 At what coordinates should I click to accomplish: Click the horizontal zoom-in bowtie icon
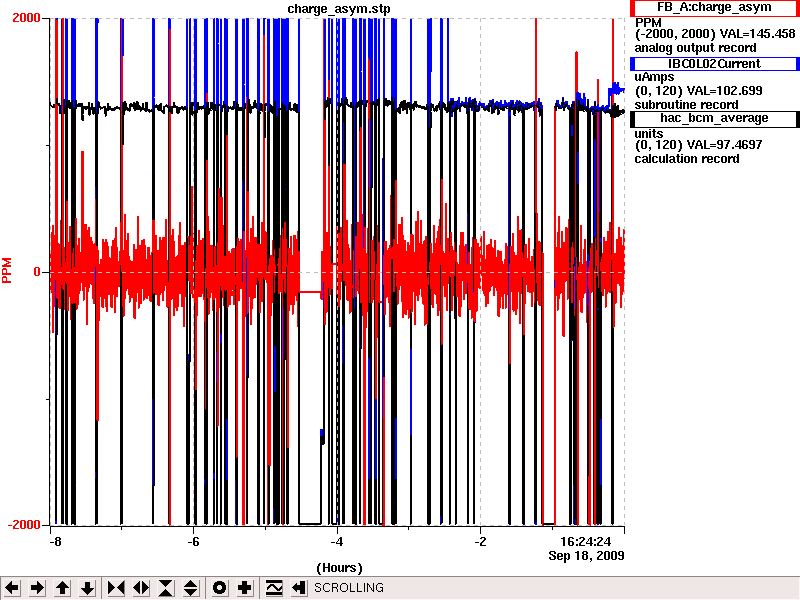[116, 588]
